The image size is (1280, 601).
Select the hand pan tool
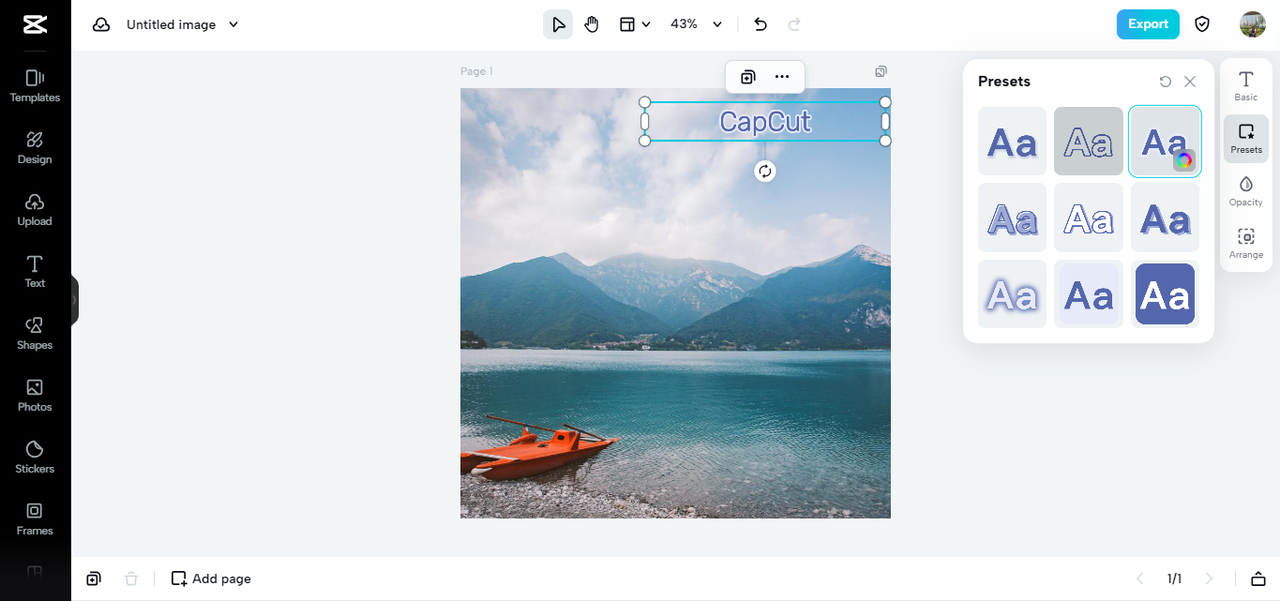(592, 24)
